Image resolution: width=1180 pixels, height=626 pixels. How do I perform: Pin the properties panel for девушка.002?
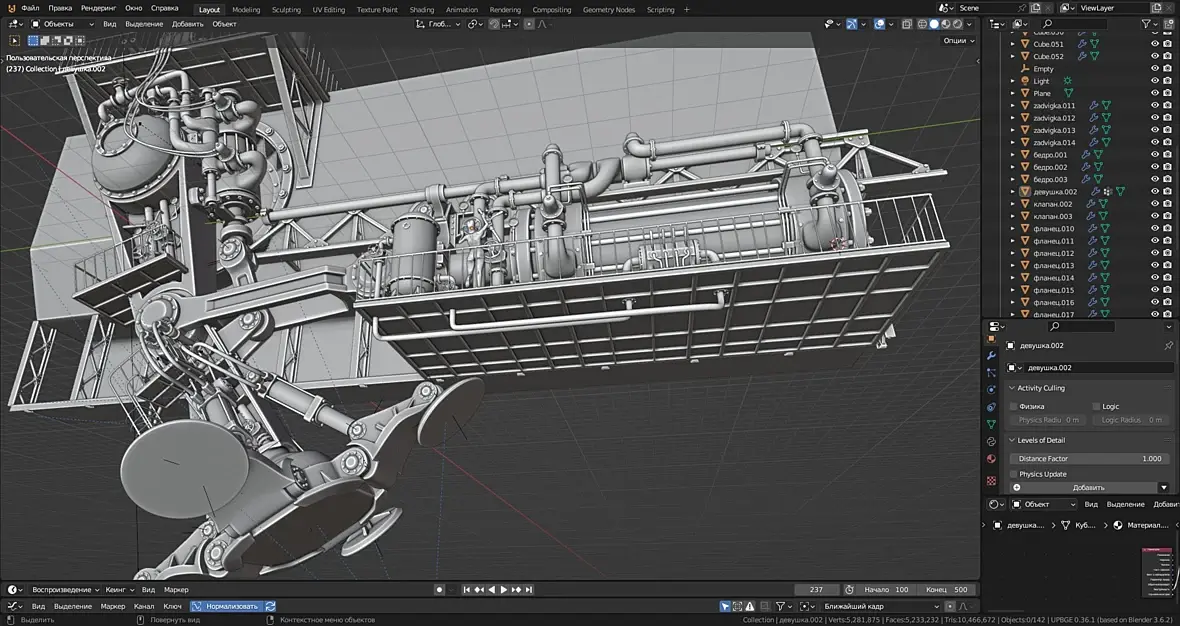coord(1168,346)
